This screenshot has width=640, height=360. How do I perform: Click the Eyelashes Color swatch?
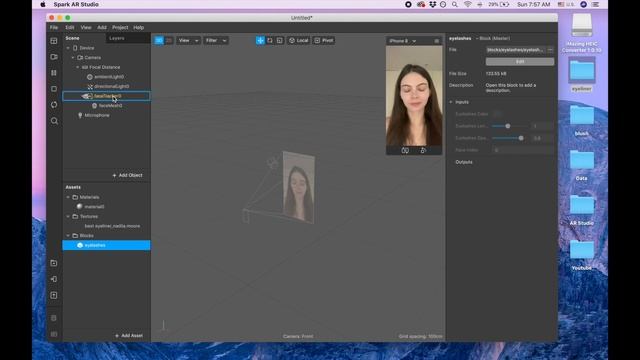point(497,114)
